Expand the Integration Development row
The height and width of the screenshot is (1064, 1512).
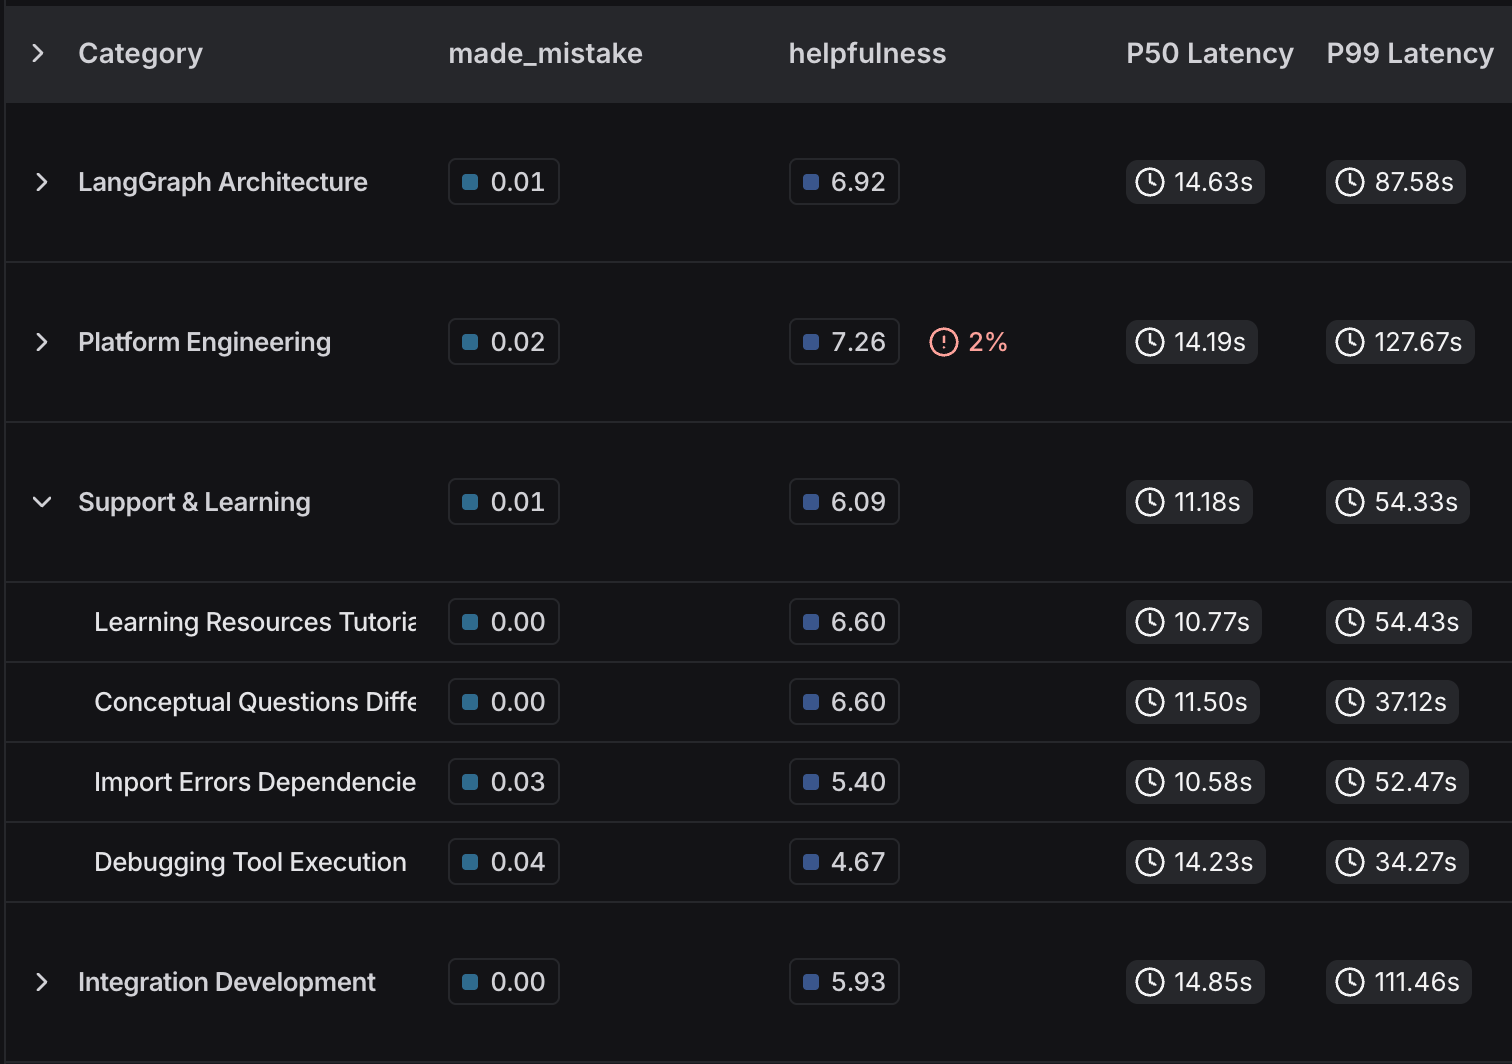[x=41, y=982]
